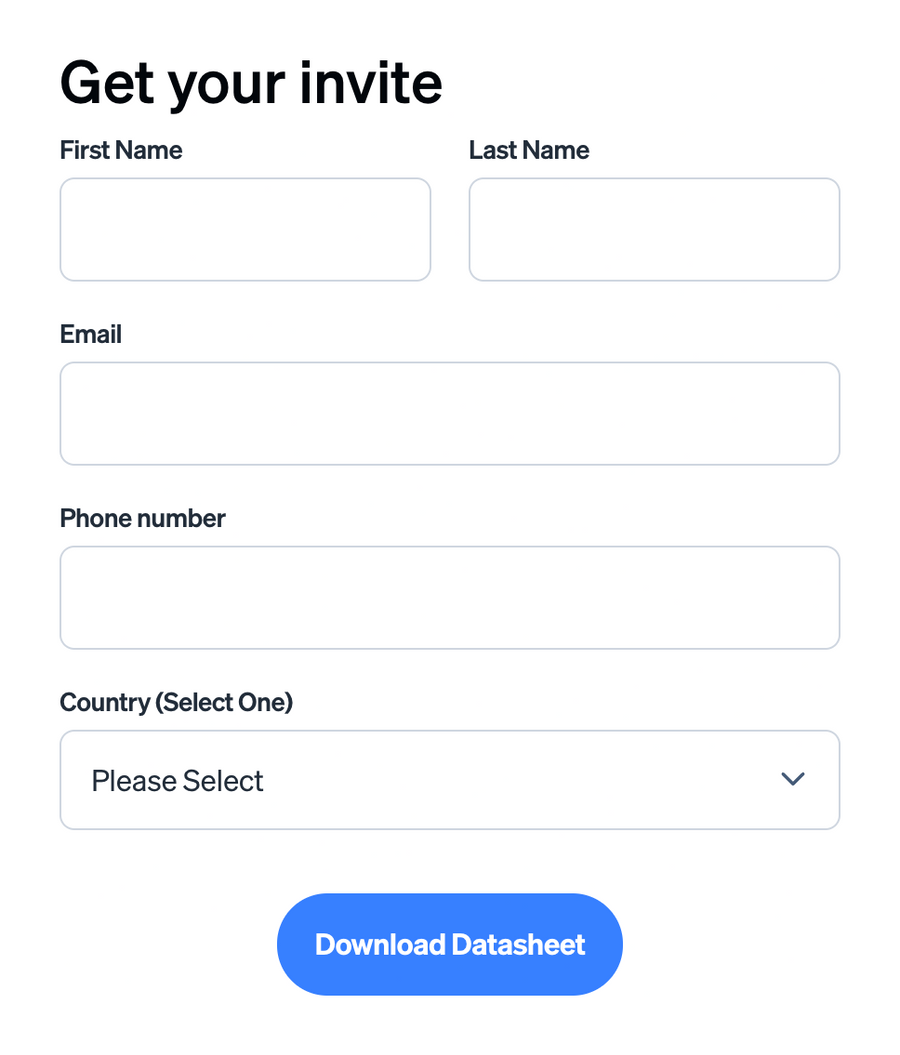Image resolution: width=900 pixels, height=1055 pixels.
Task: Click inside the empty Email box
Action: click(x=450, y=413)
